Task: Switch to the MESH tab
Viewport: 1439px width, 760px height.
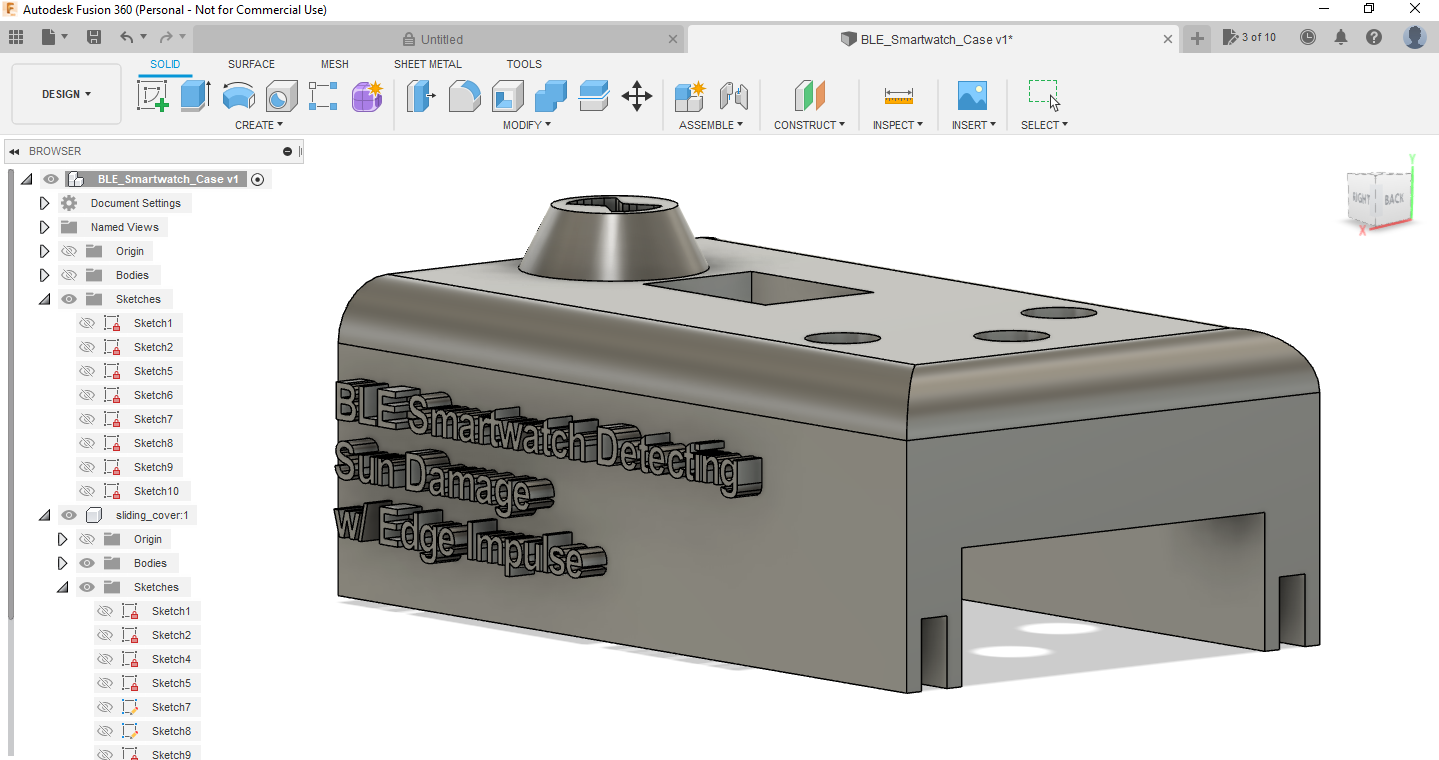Action: point(335,64)
